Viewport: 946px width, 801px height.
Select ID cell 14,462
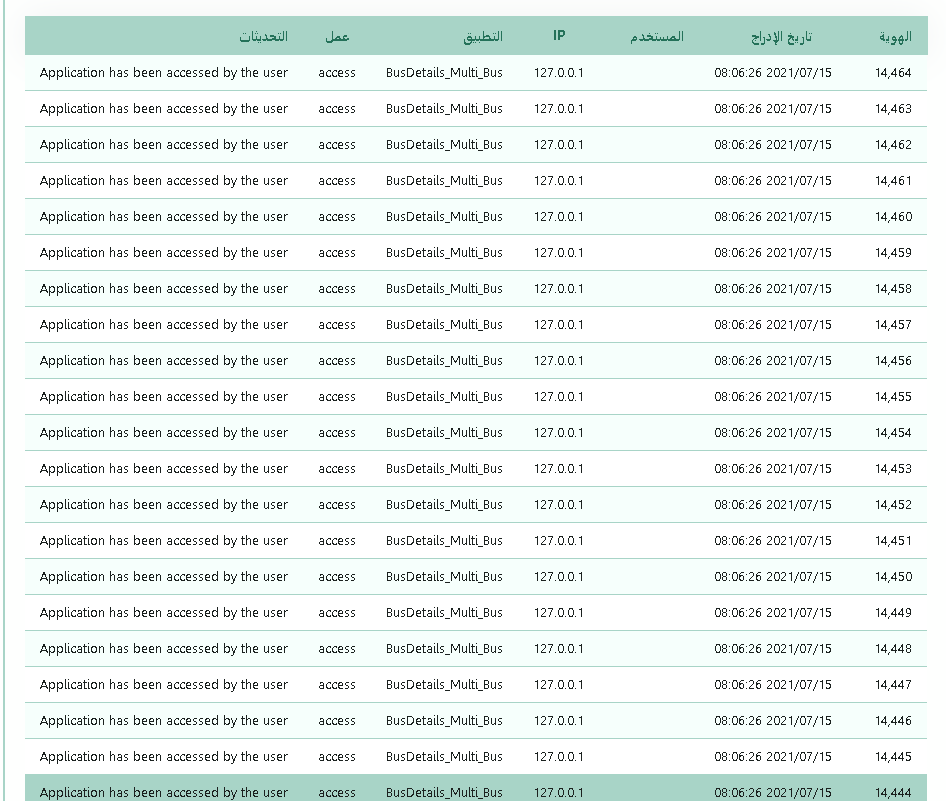click(894, 145)
